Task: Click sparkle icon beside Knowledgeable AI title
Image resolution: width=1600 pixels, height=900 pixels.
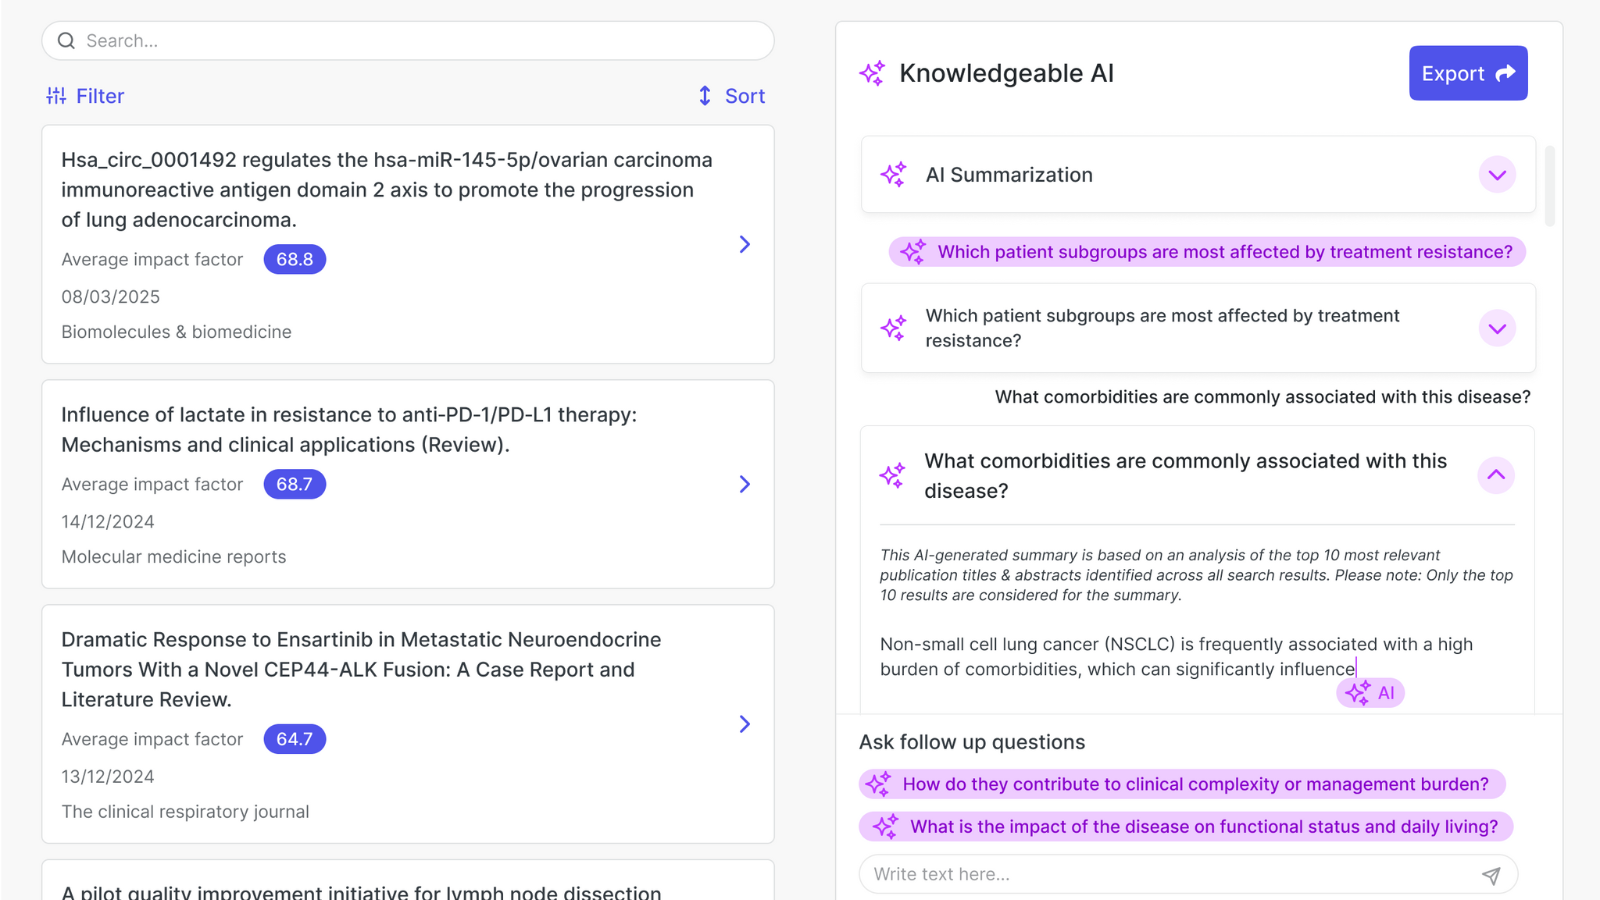Action: tap(872, 73)
